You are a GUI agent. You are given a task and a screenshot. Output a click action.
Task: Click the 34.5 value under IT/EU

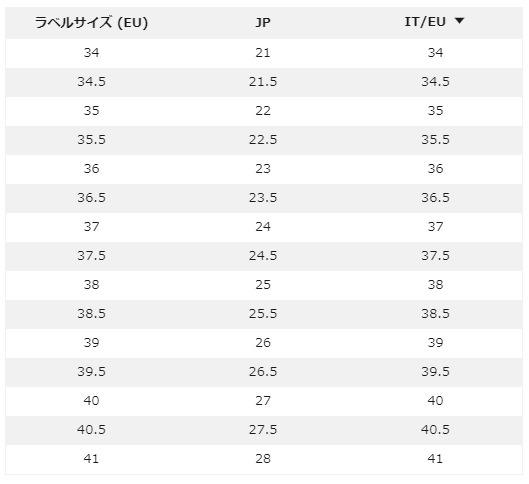(435, 82)
